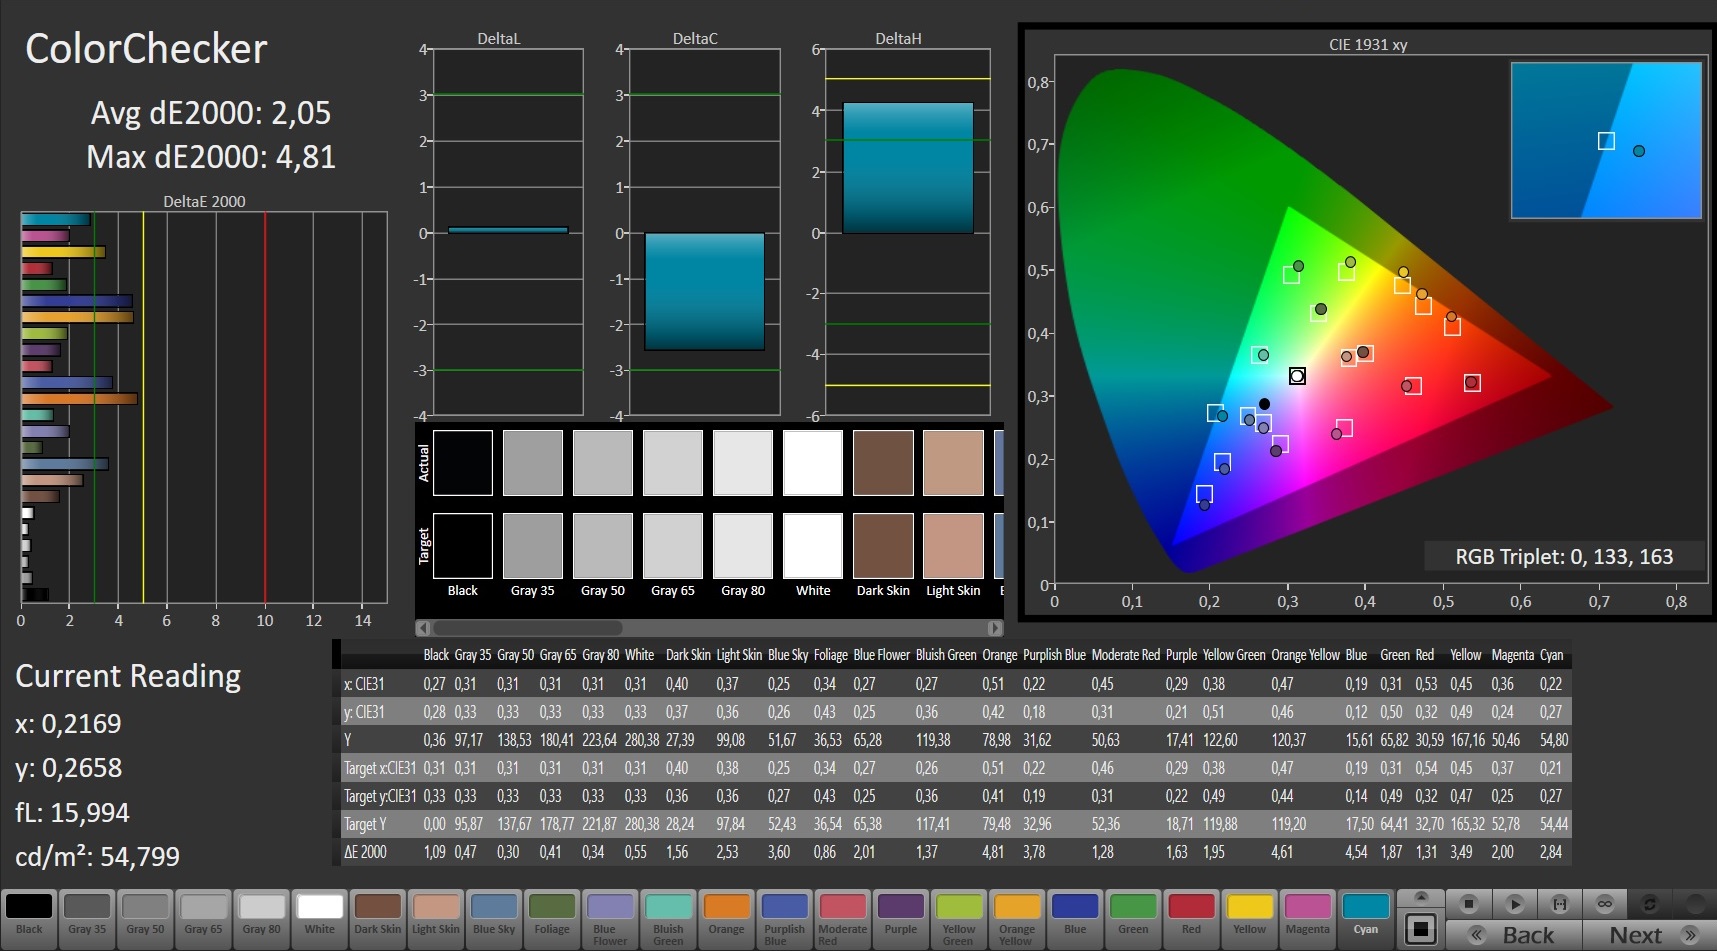Choose the White swatch button in the bottom bar
Screen dimensions: 1717x951
pos(320,917)
